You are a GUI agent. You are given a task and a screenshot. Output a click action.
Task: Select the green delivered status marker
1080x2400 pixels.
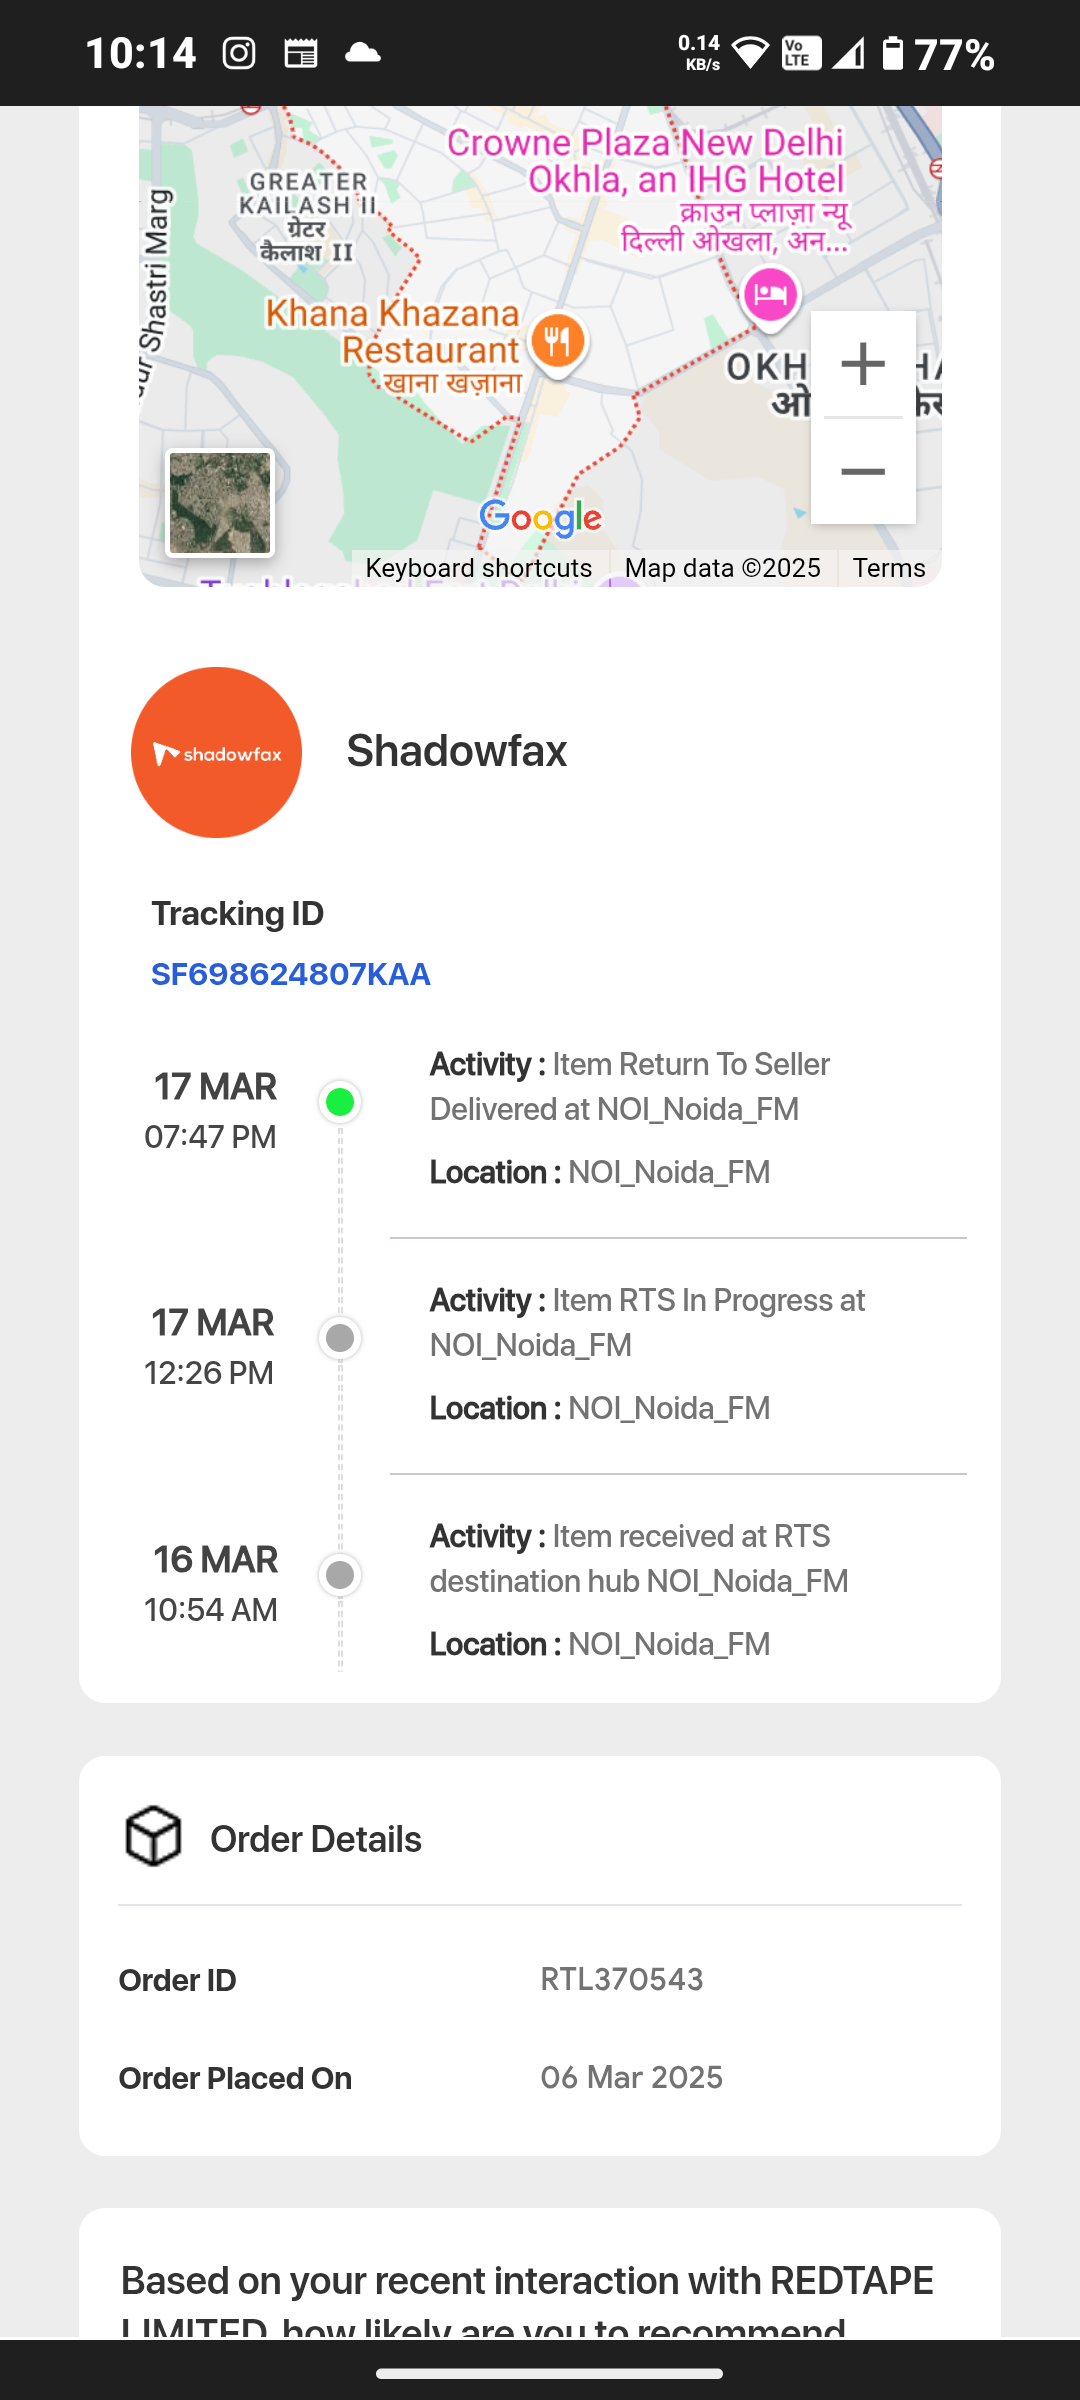(x=340, y=1102)
